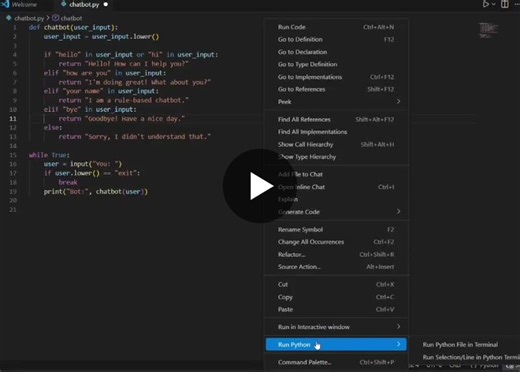Click the code minimap preview
This screenshot has height=372, width=520.
488,30
